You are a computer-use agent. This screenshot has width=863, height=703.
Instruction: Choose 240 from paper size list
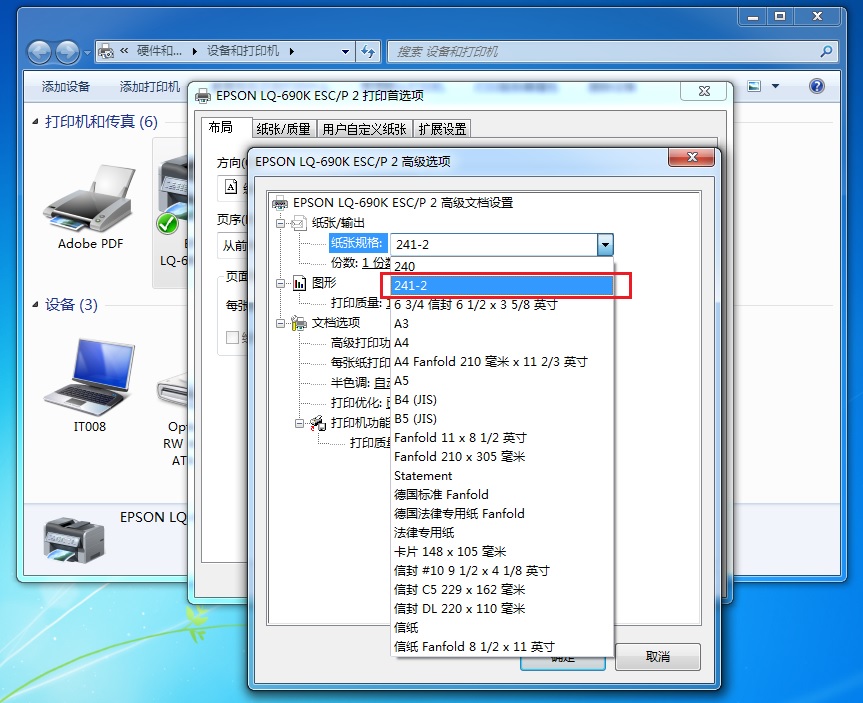click(502, 266)
